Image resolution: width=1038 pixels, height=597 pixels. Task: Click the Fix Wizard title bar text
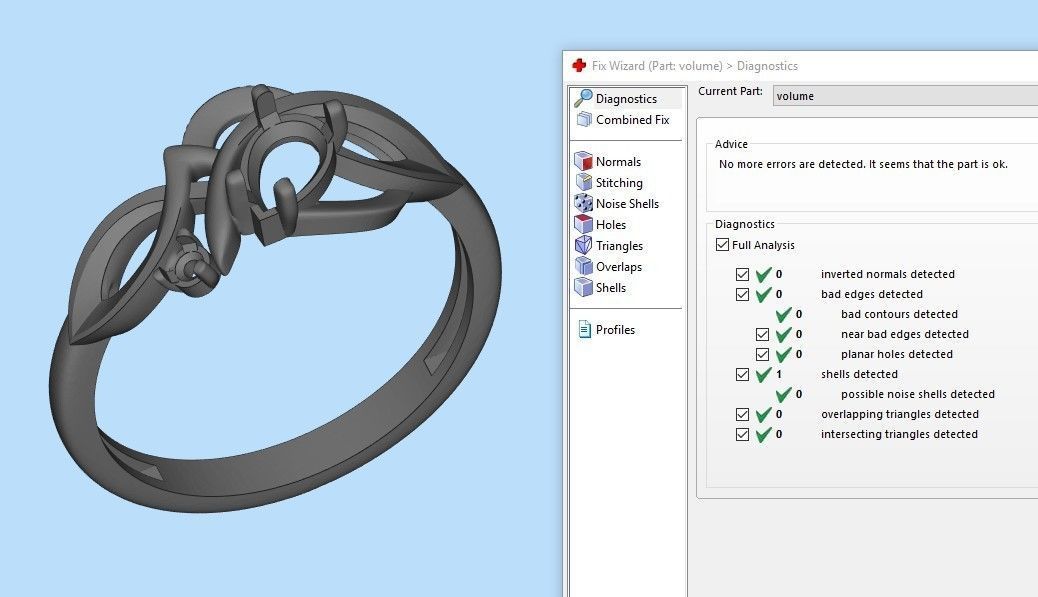tap(694, 66)
